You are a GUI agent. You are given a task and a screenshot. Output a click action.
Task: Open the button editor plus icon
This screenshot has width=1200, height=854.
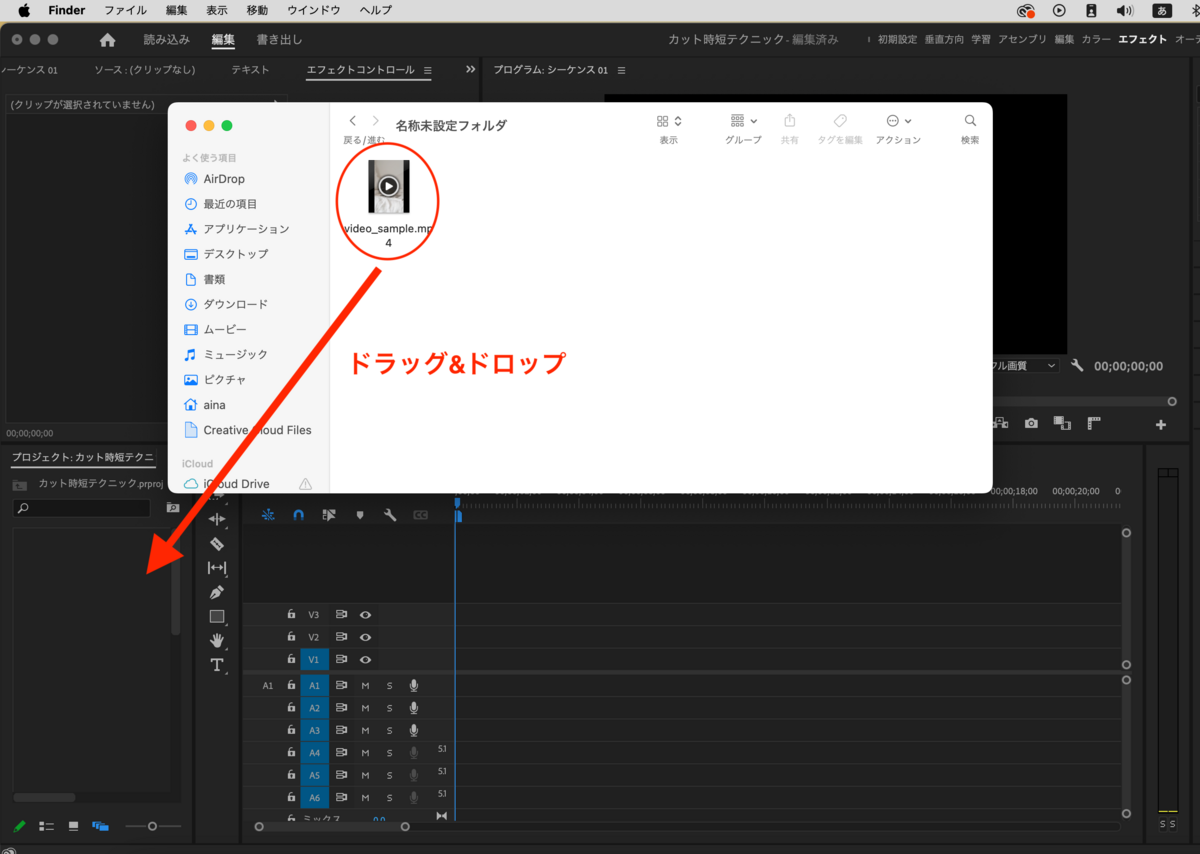point(1161,425)
